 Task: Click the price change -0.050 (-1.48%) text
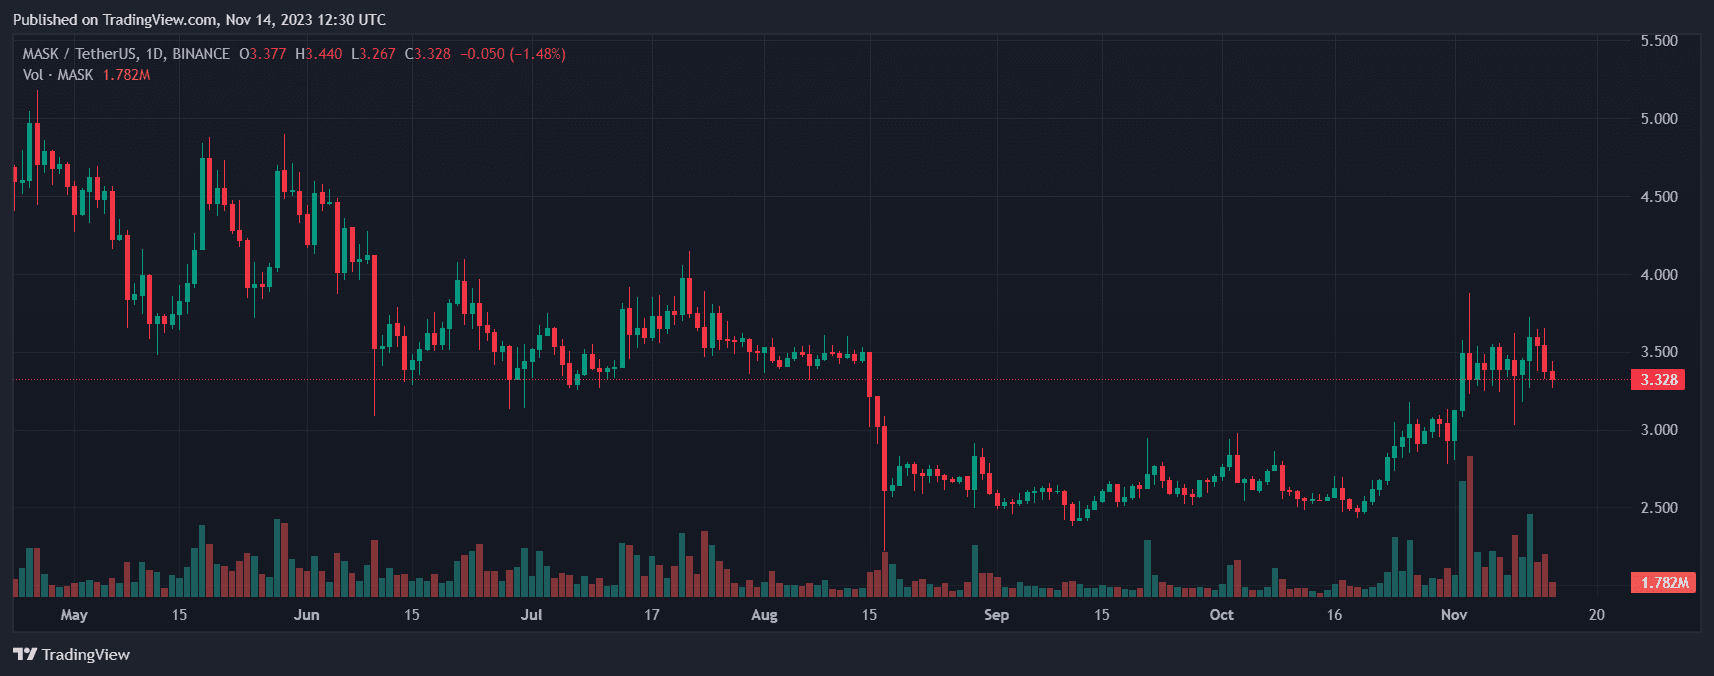point(513,54)
